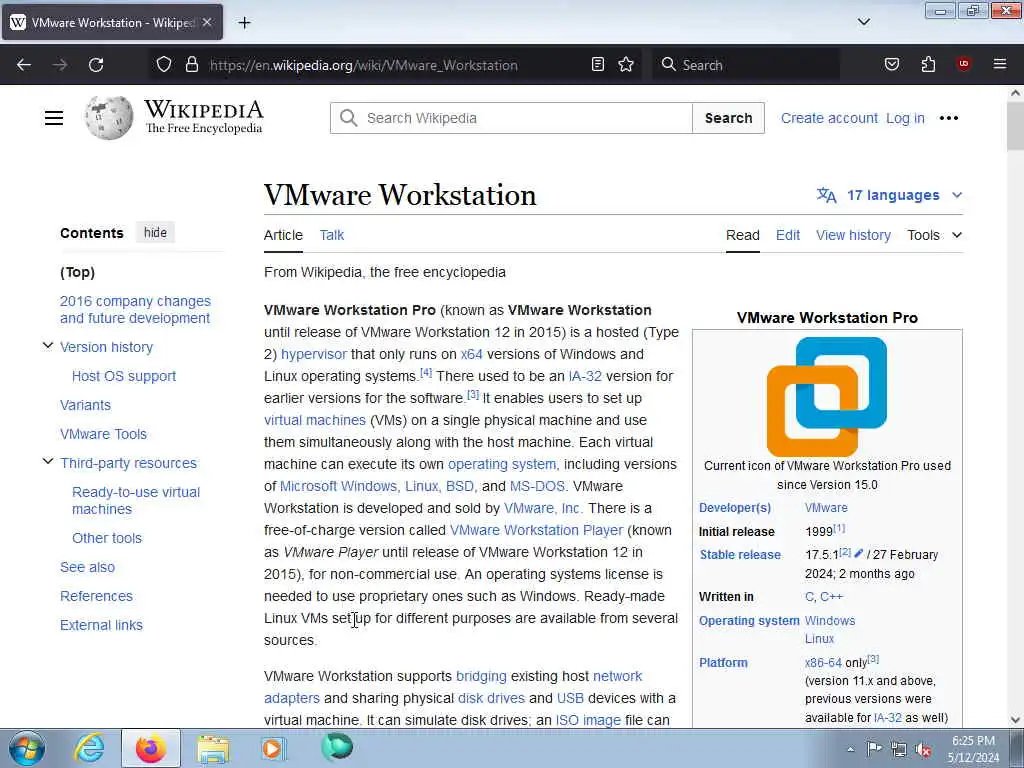
Task: Open Windows Explorer folder in taskbar
Action: pos(213,748)
